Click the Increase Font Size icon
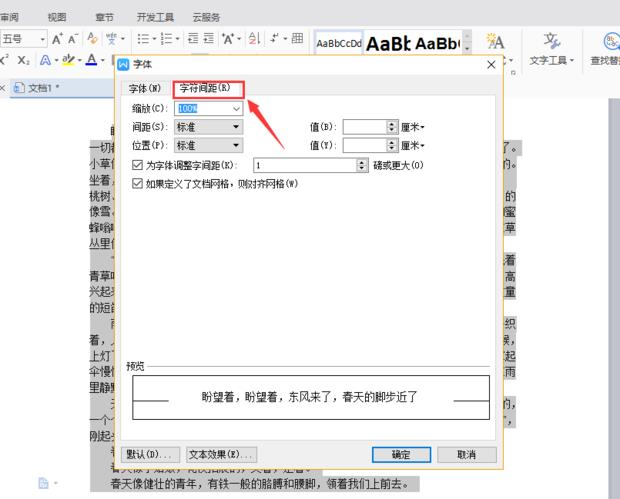This screenshot has height=499, width=620. (x=57, y=39)
